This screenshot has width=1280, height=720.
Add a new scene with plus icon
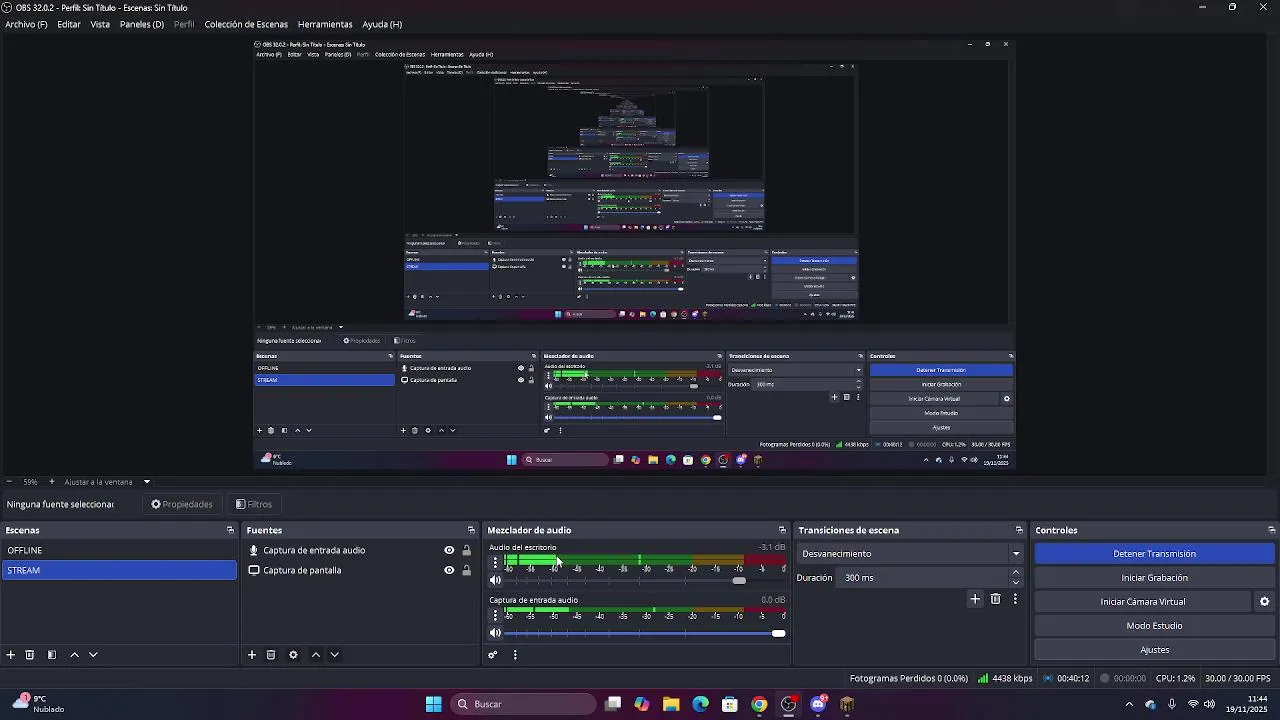[11, 655]
